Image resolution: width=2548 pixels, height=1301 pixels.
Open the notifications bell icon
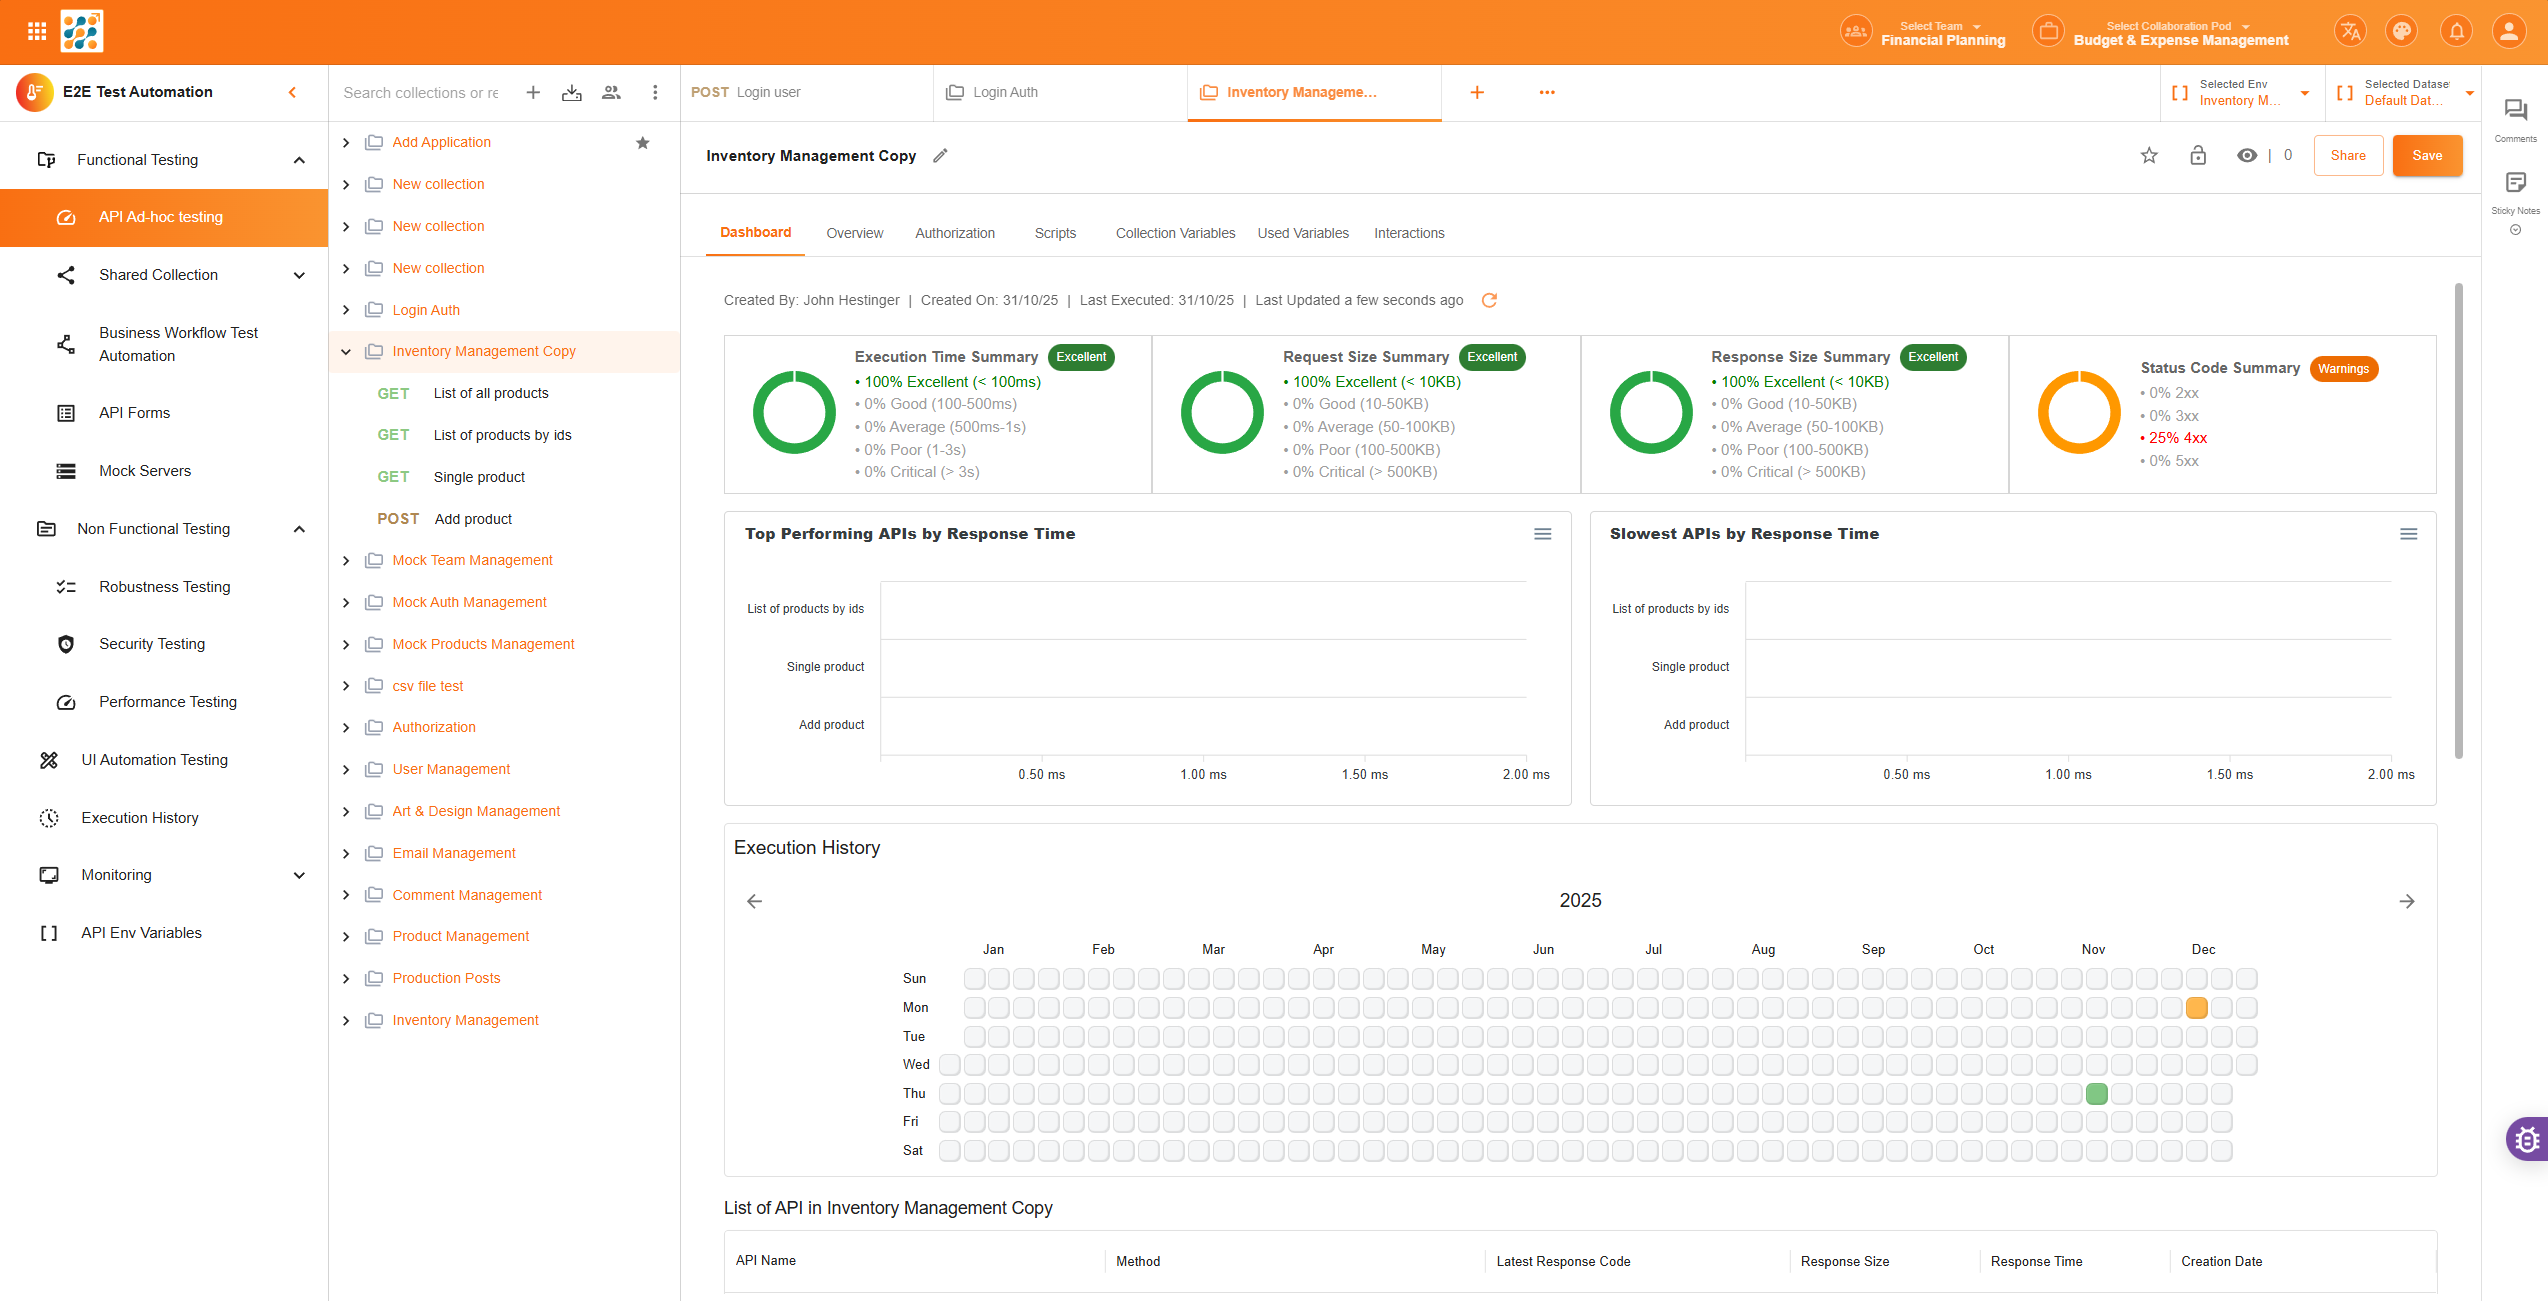point(2456,31)
